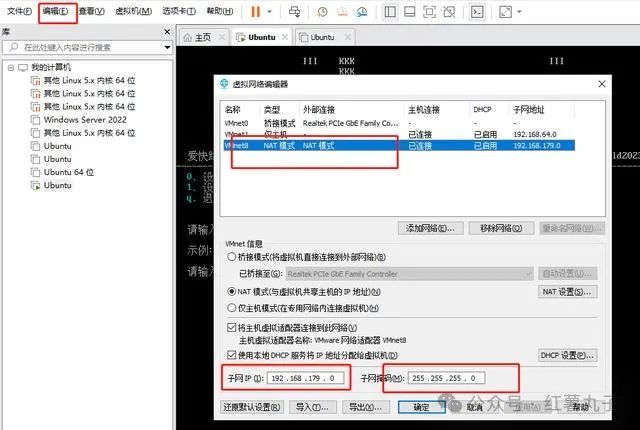This screenshot has height=430, width=640.
Task: Click the Console View toolbar icon
Action: point(477,12)
